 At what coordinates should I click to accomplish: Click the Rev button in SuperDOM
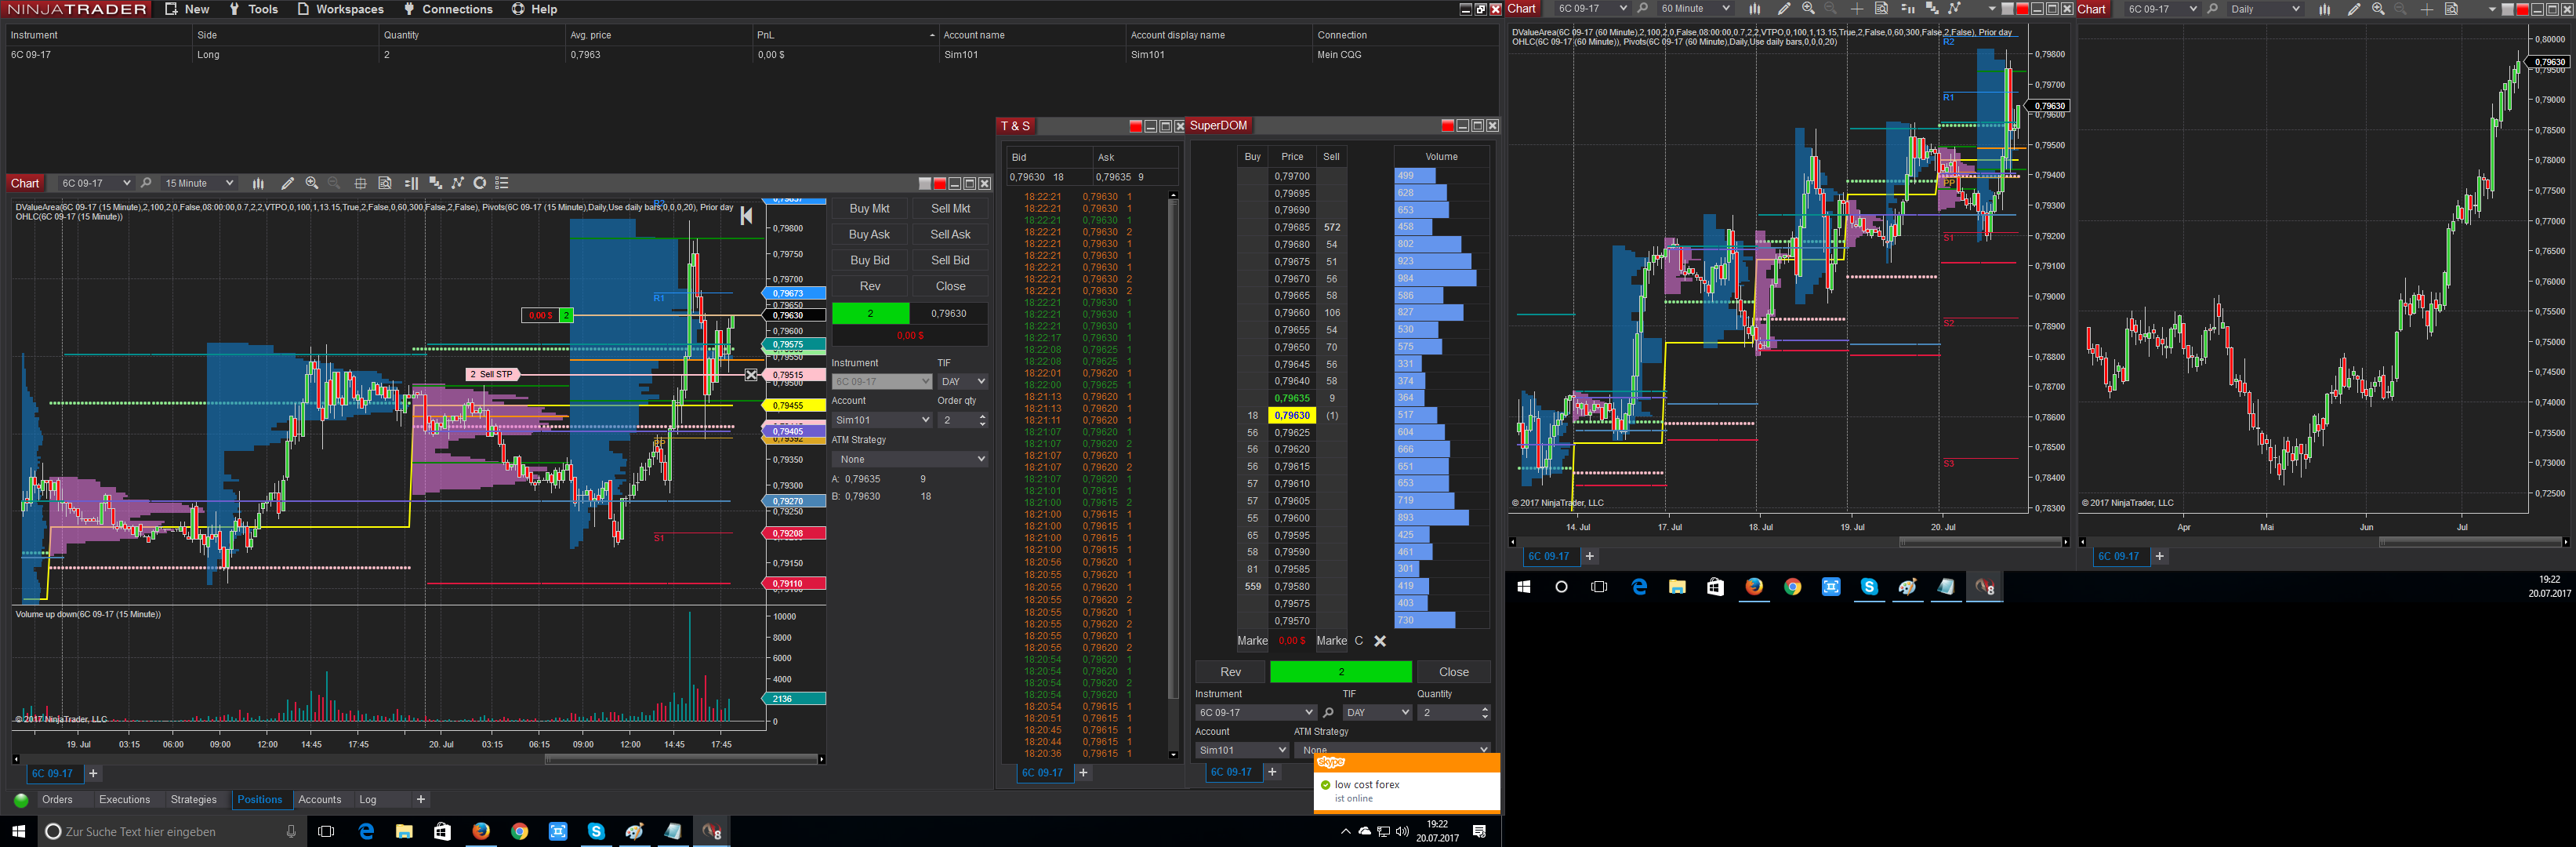pos(1230,672)
